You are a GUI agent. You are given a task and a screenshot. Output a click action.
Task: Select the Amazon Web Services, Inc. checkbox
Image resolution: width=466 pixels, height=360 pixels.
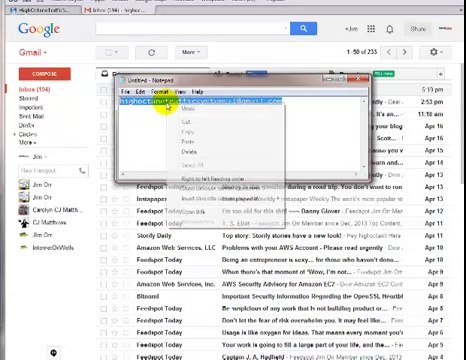[x=104, y=285]
